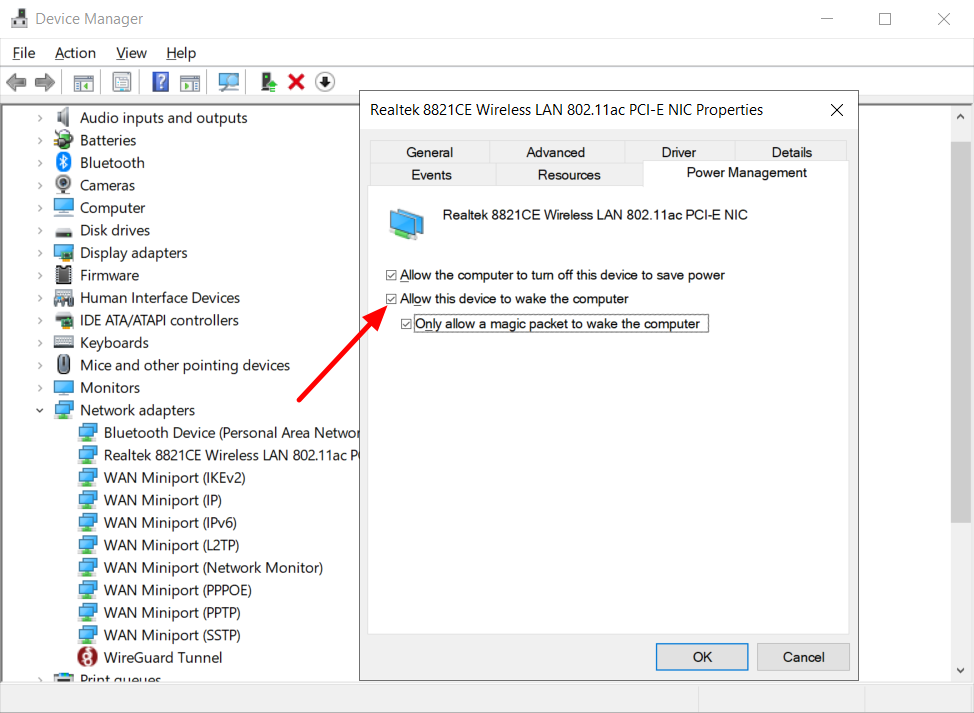The height and width of the screenshot is (713, 974).
Task: Click the Update device driver toolbar icon
Action: coord(268,82)
